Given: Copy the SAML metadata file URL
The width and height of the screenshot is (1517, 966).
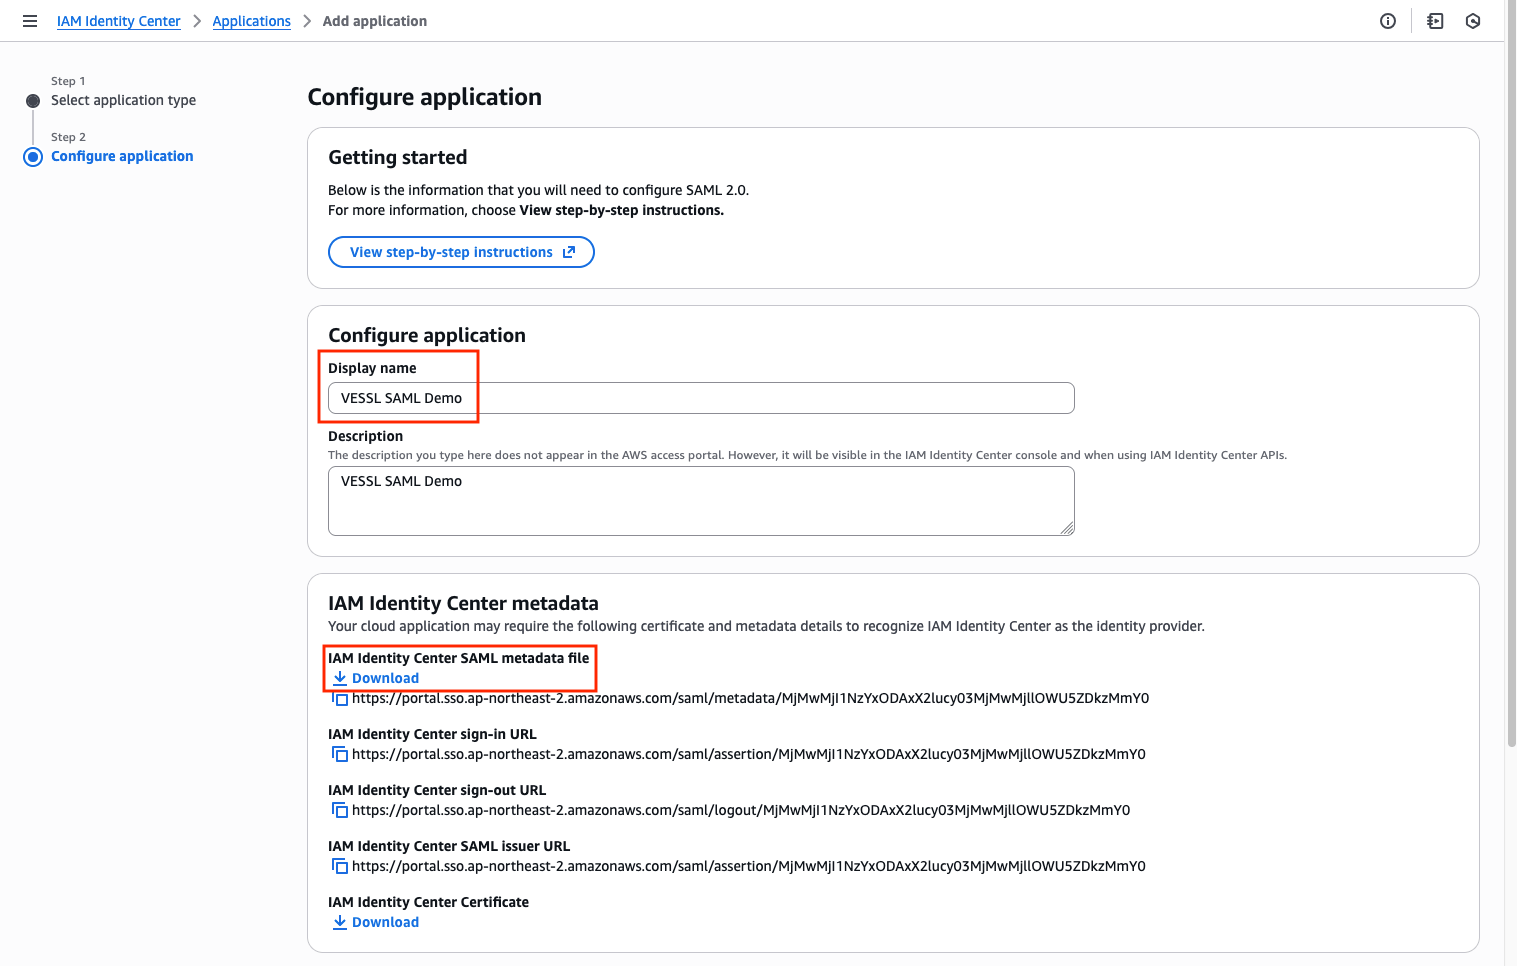Looking at the screenshot, I should point(340,699).
